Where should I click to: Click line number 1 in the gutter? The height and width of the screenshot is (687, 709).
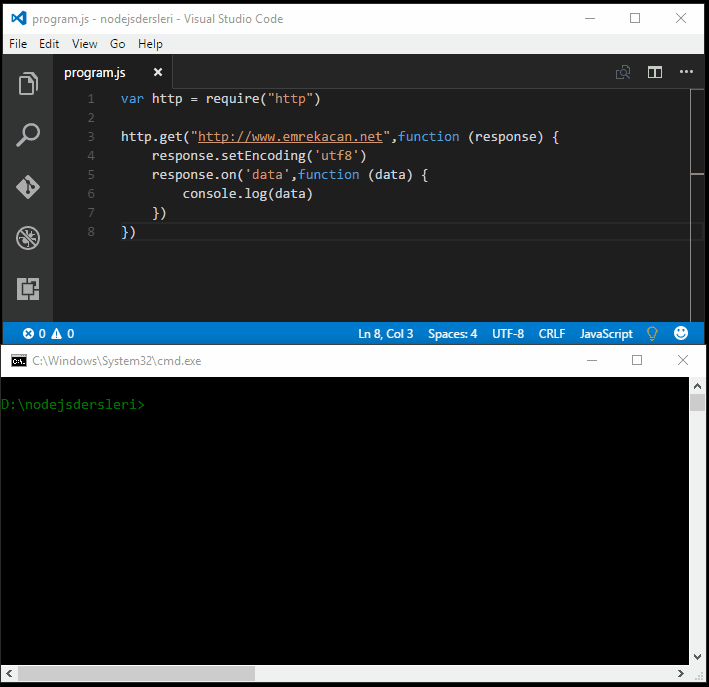(91, 99)
